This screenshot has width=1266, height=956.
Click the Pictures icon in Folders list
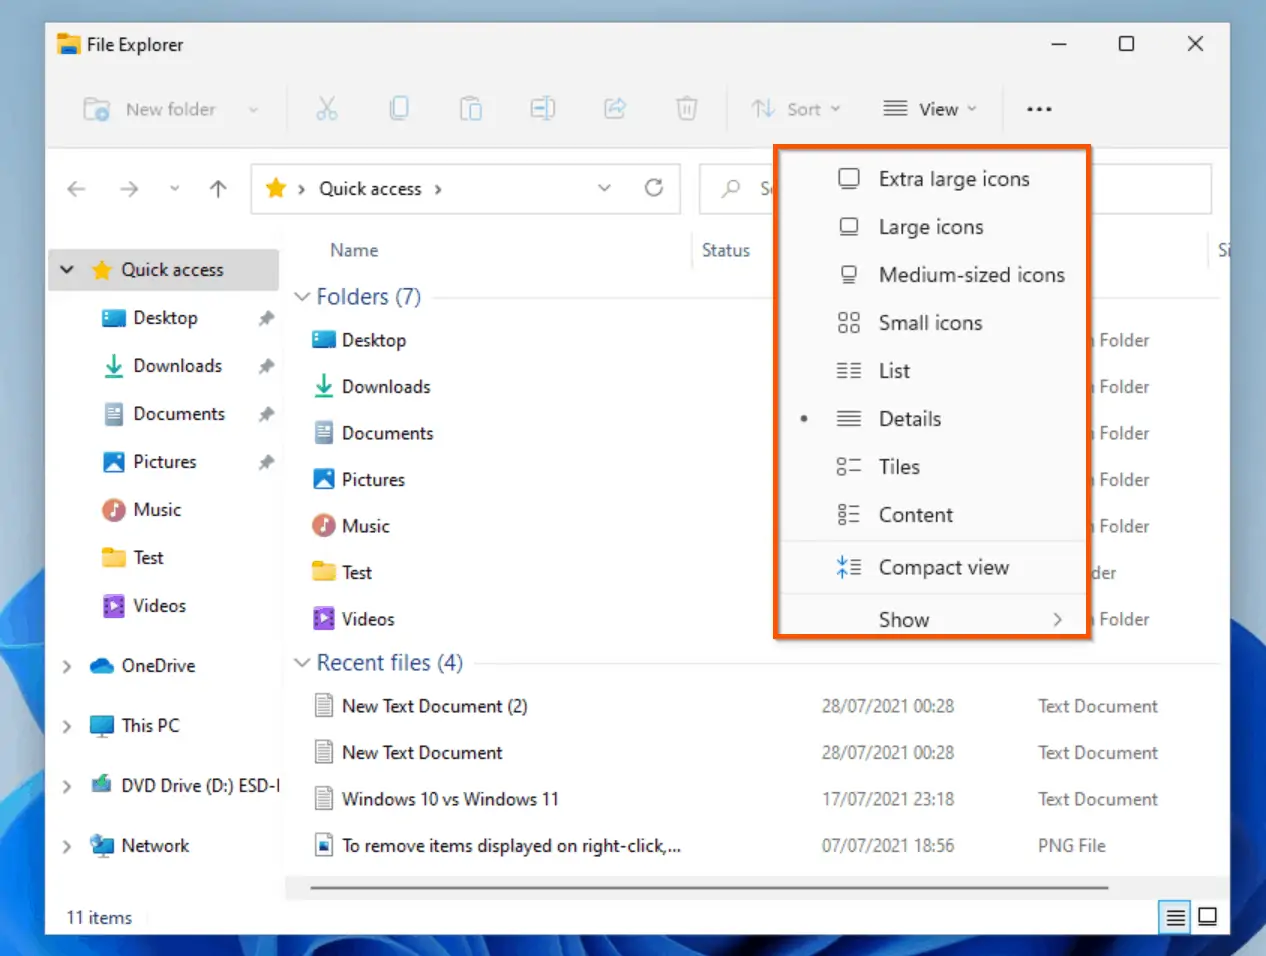coord(324,480)
